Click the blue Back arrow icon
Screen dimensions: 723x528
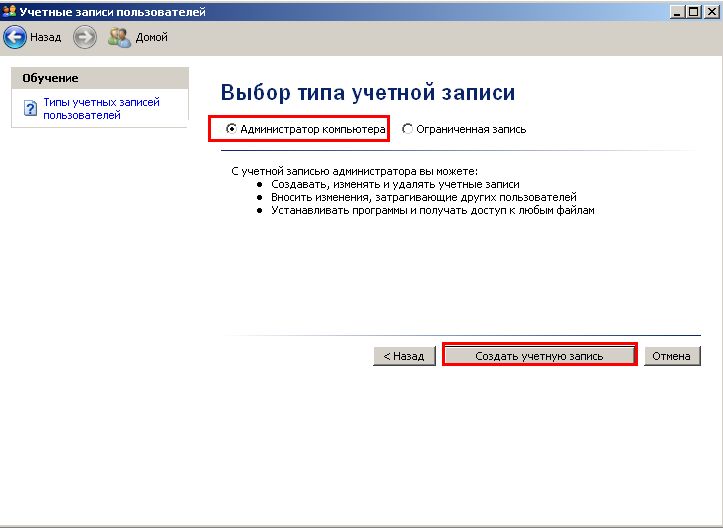[x=15, y=36]
